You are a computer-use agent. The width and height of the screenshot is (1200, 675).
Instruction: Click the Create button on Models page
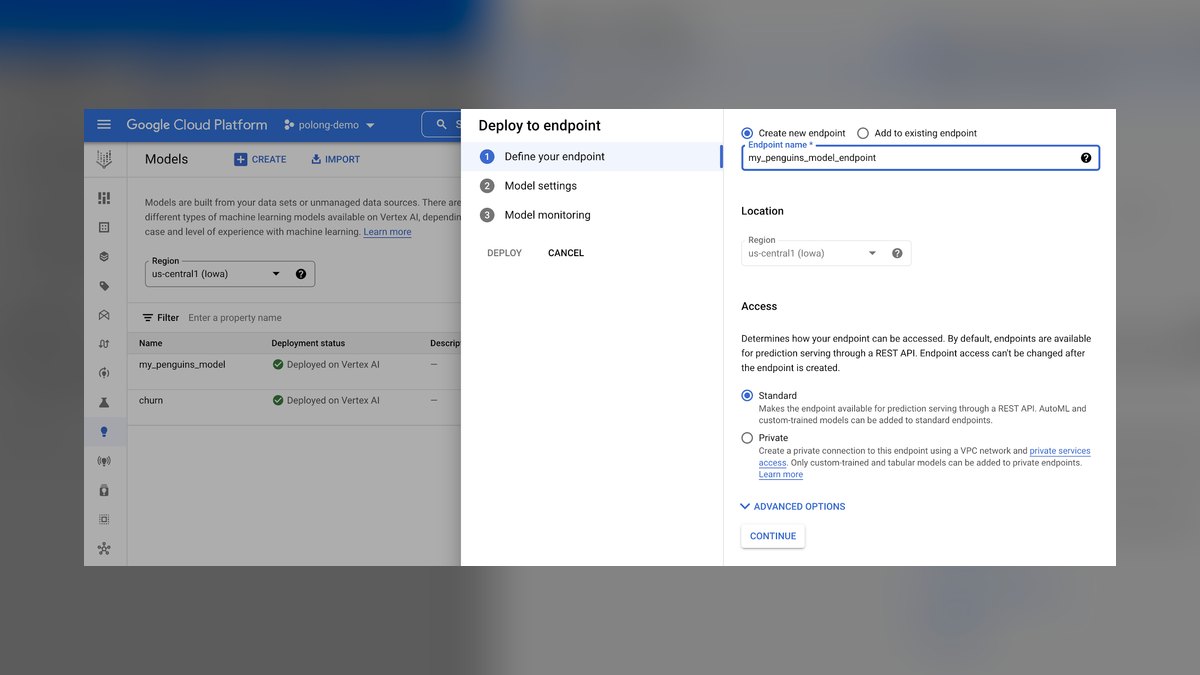pyautogui.click(x=260, y=160)
